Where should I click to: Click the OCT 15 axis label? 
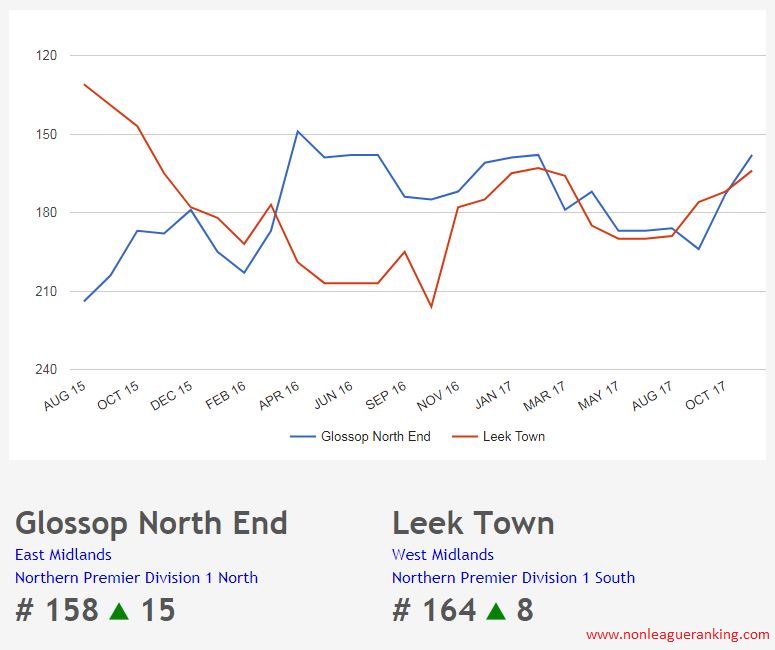[118, 396]
